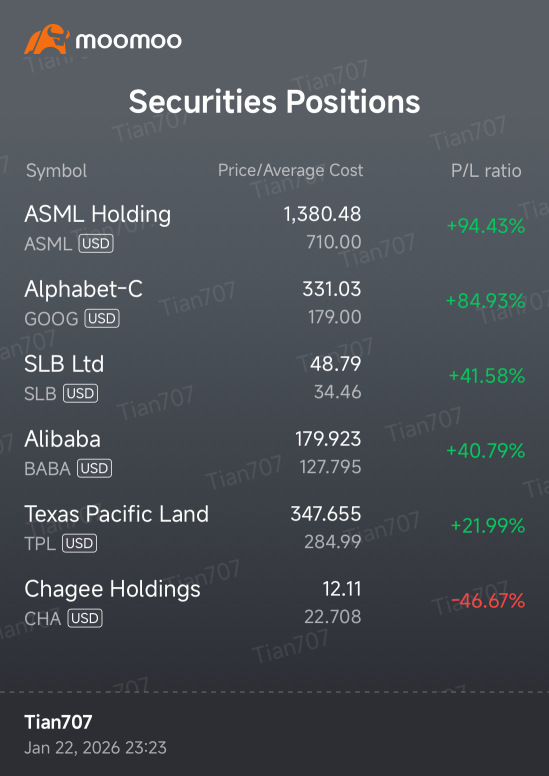
Task: Click the moomoo brand name text
Action: tap(128, 41)
